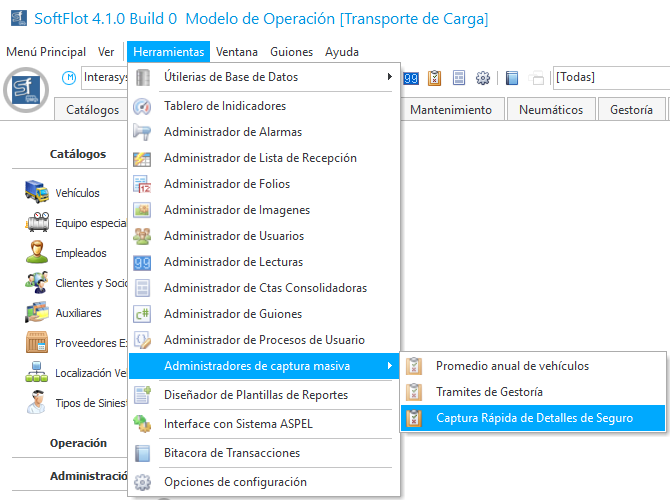The height and width of the screenshot is (500, 670).
Task: Click the Auxiliares catalog icon
Action: 38,312
